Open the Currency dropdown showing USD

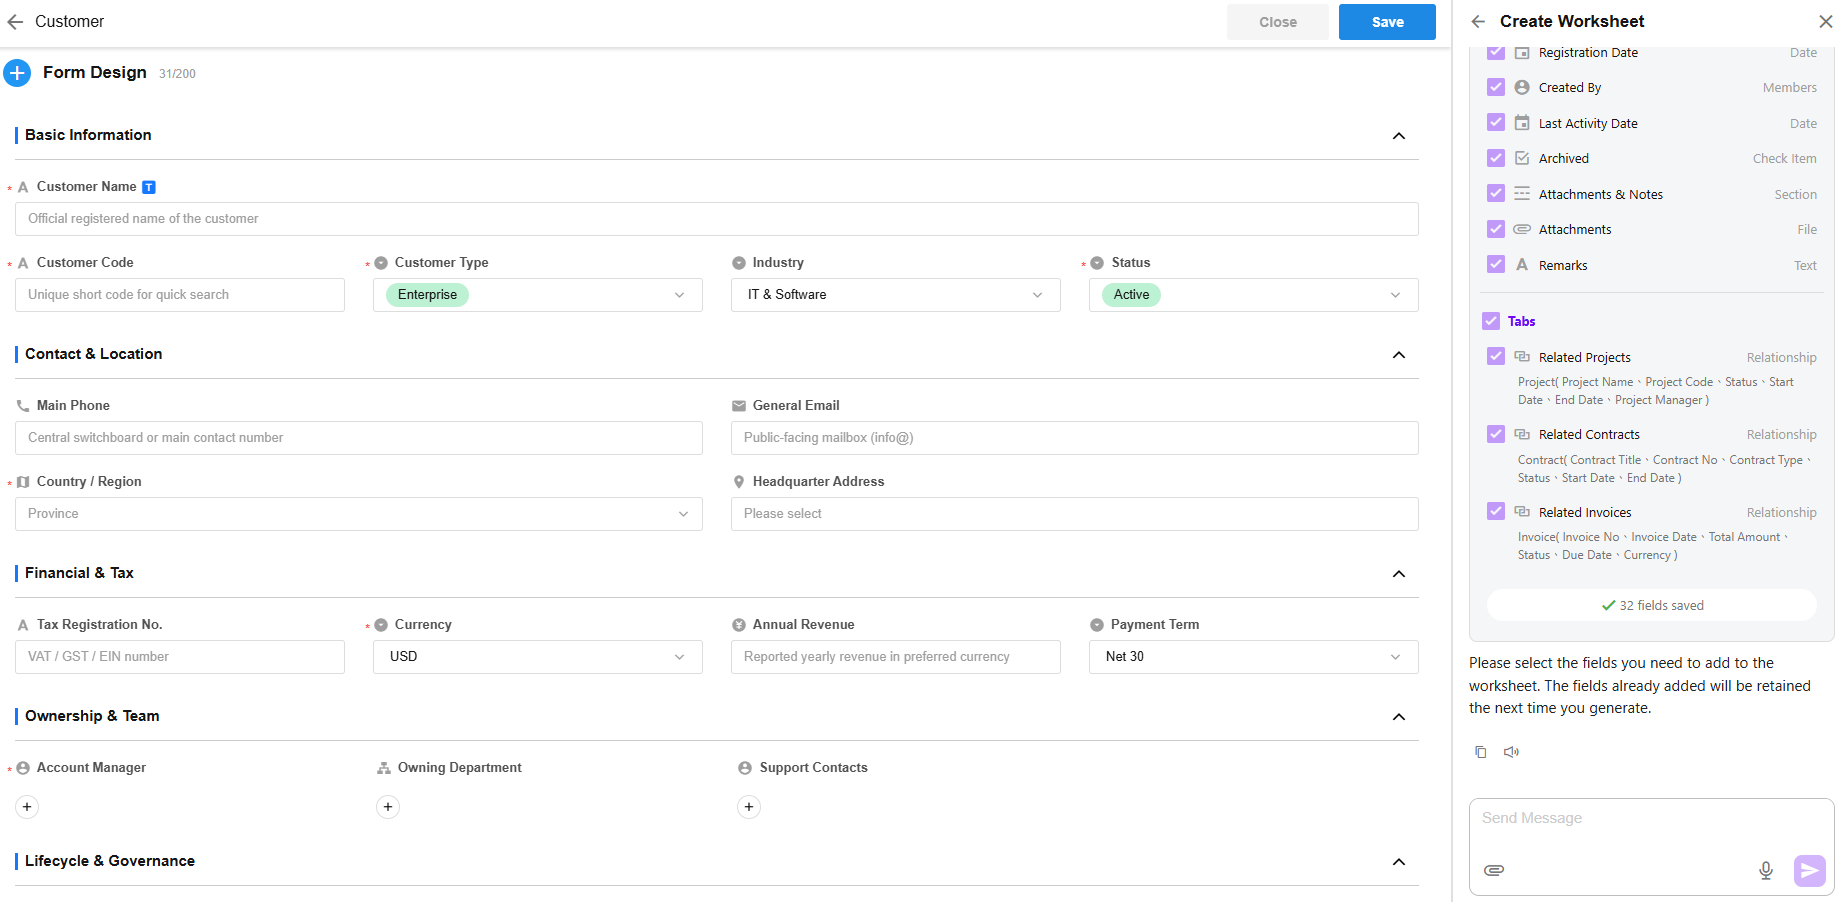tap(537, 657)
